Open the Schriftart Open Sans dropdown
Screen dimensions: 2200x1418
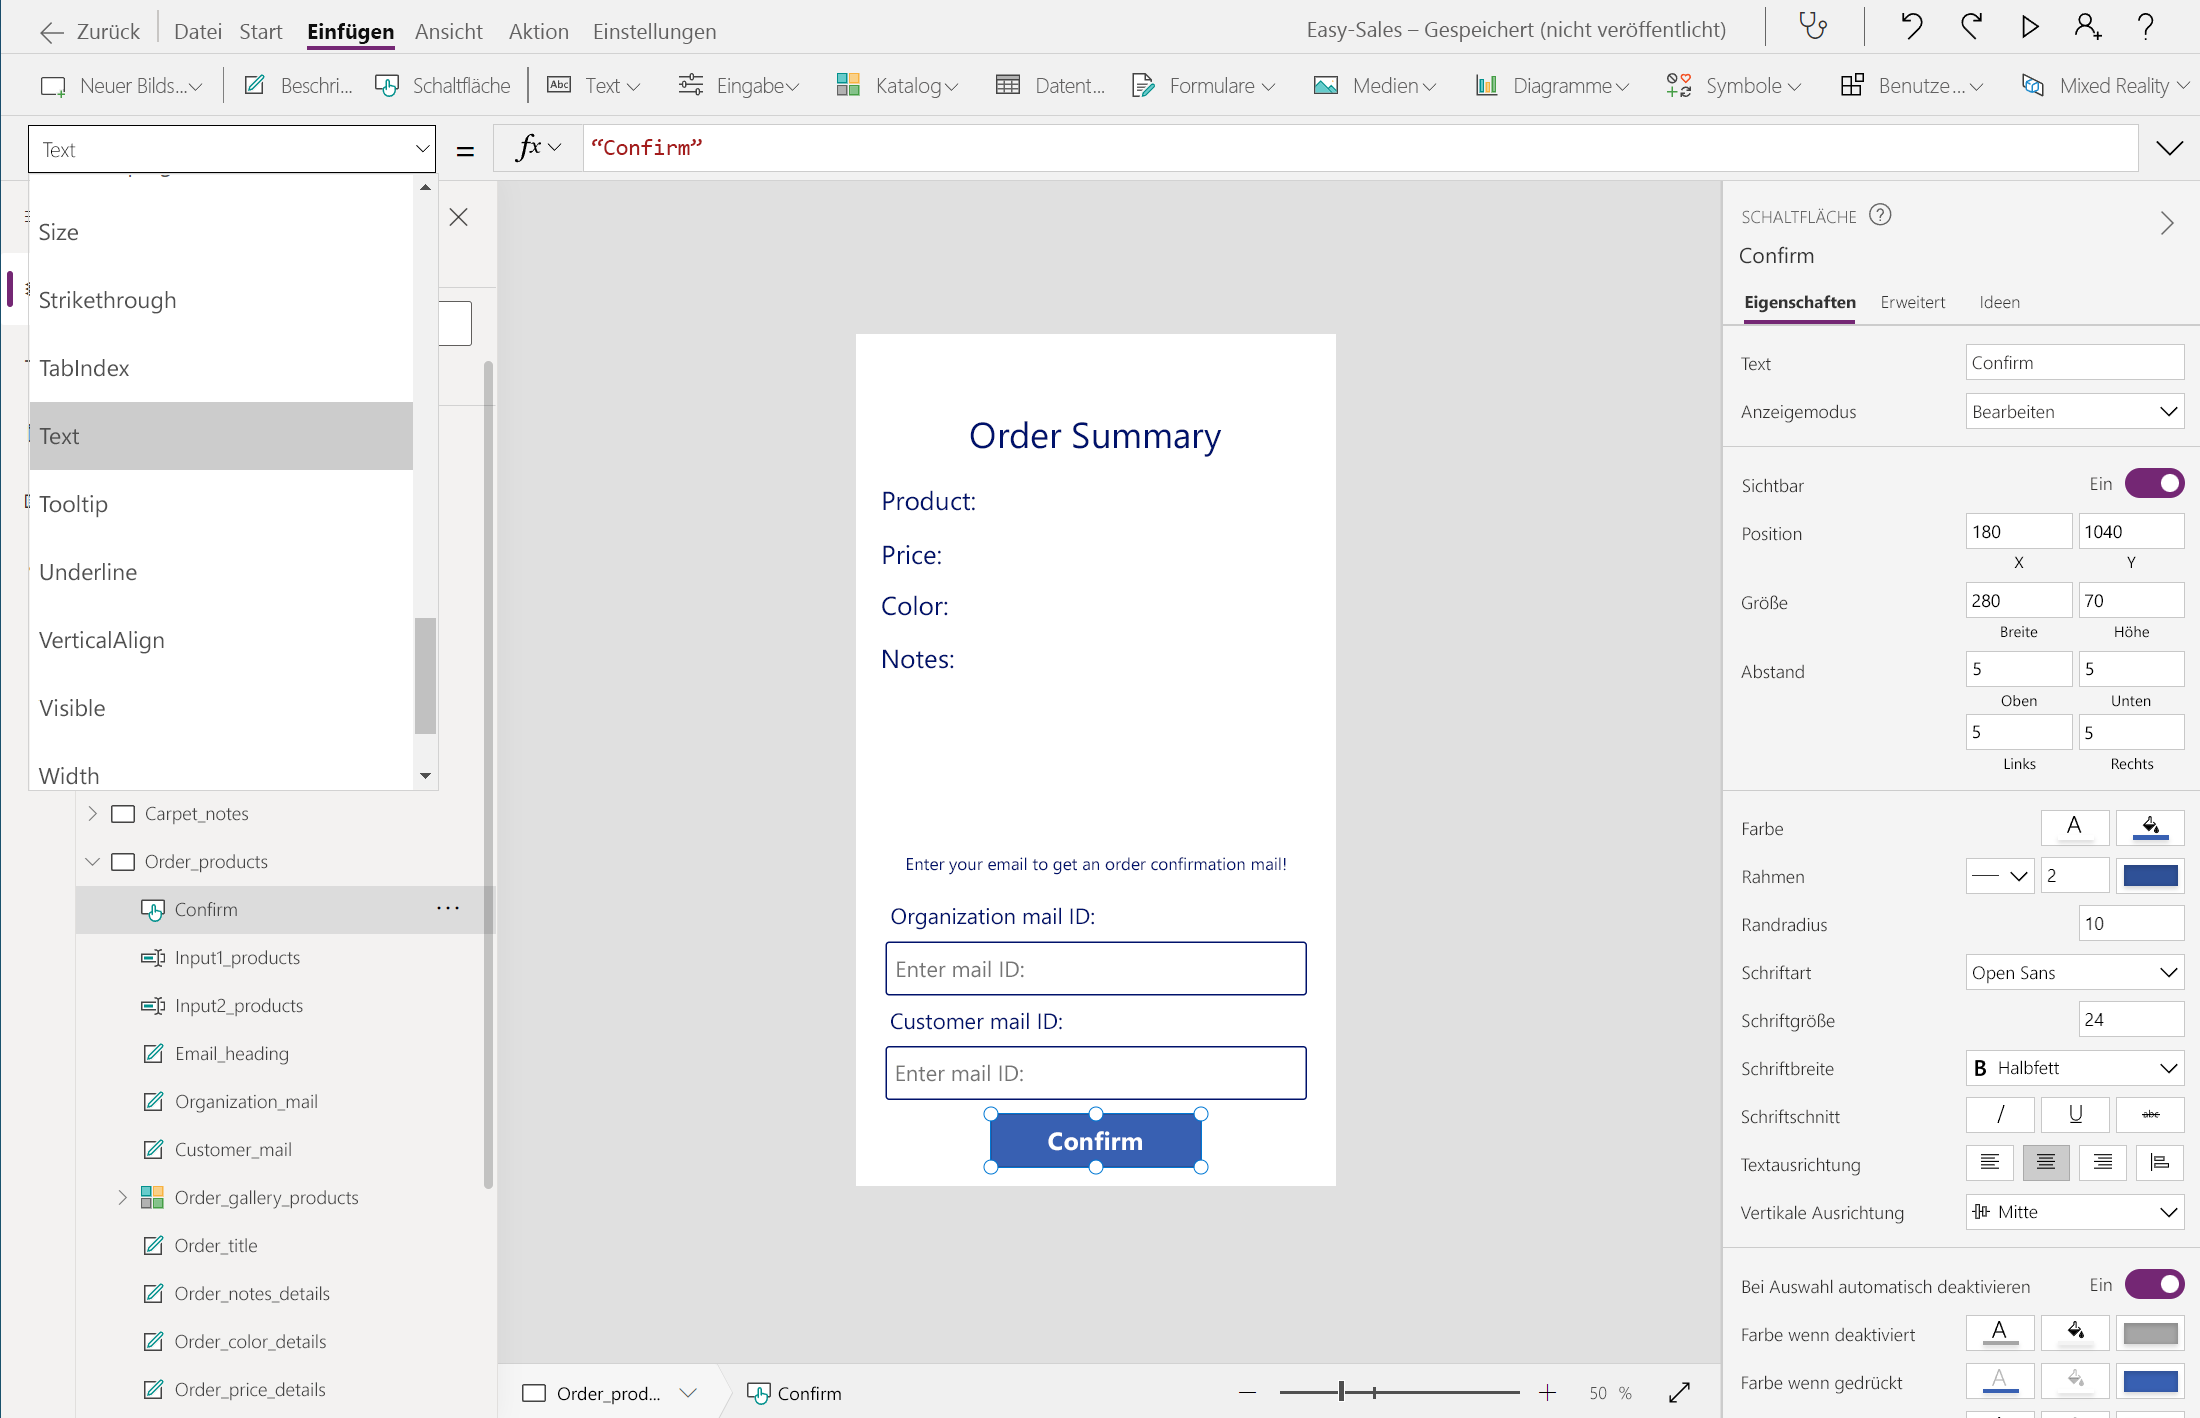(2074, 973)
